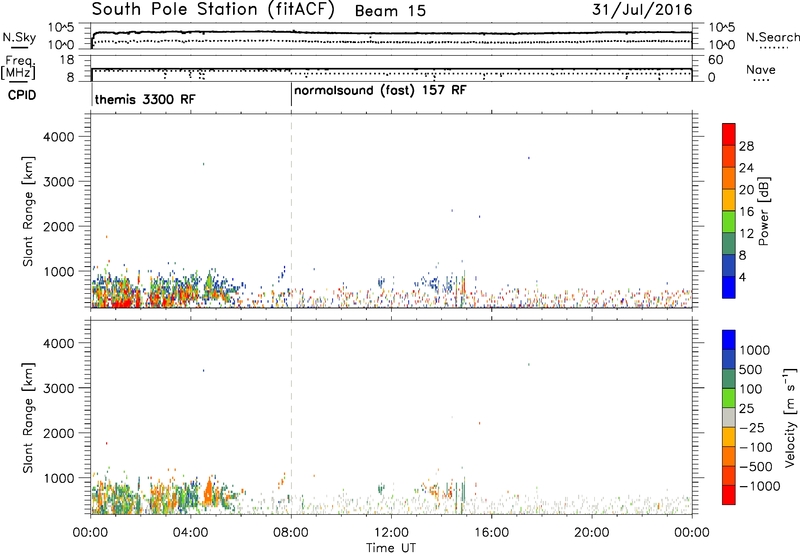The width and height of the screenshot is (800, 554).
Task: Click the "24" label on Power colorbar
Action: tap(746, 168)
